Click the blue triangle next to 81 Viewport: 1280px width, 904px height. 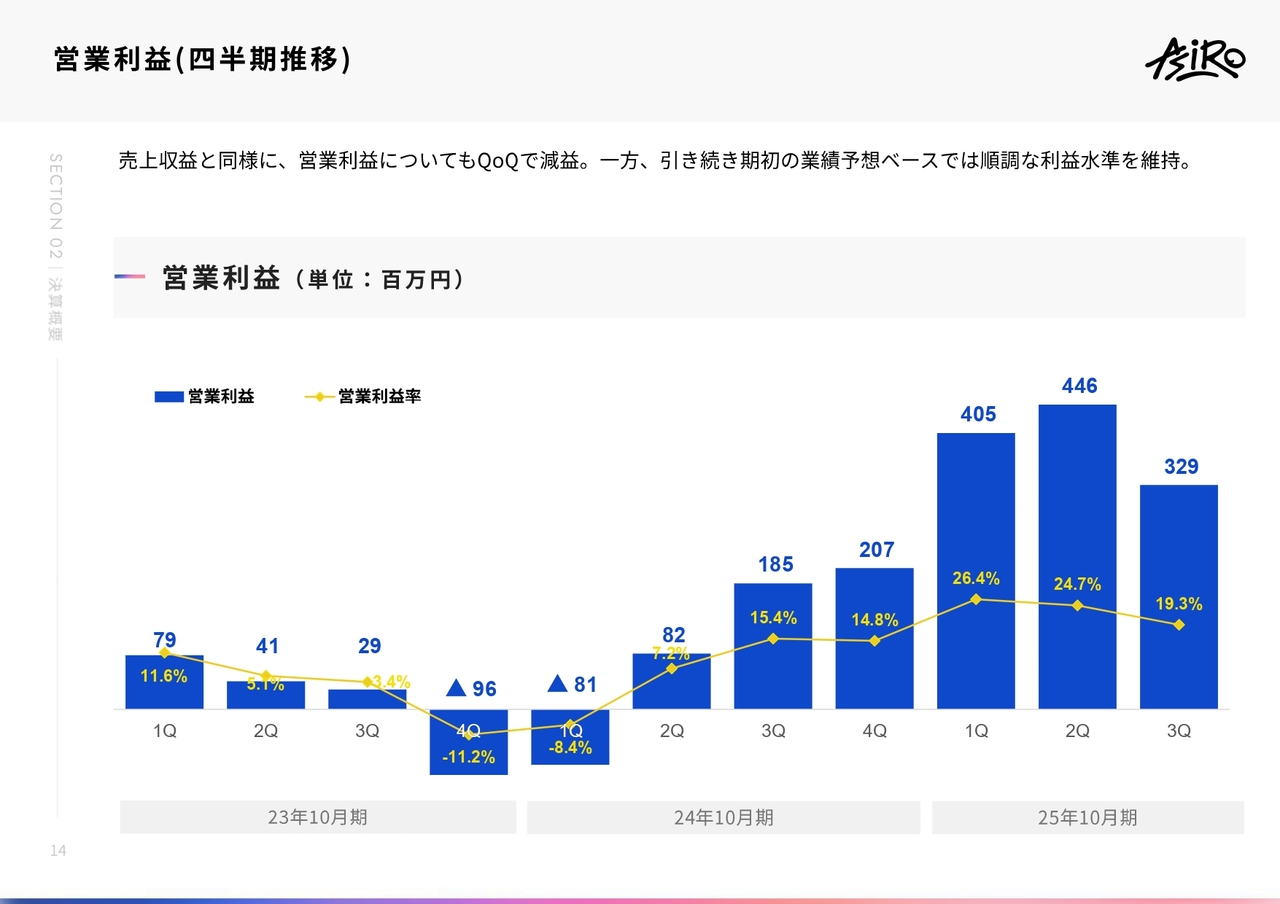(x=558, y=684)
